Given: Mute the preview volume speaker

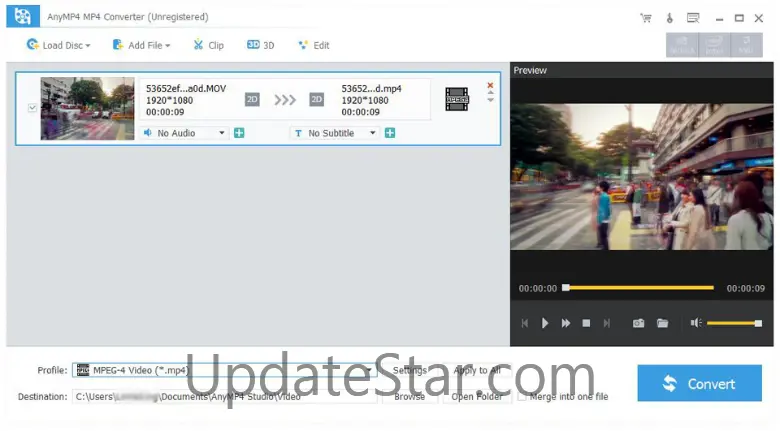Looking at the screenshot, I should click(696, 323).
